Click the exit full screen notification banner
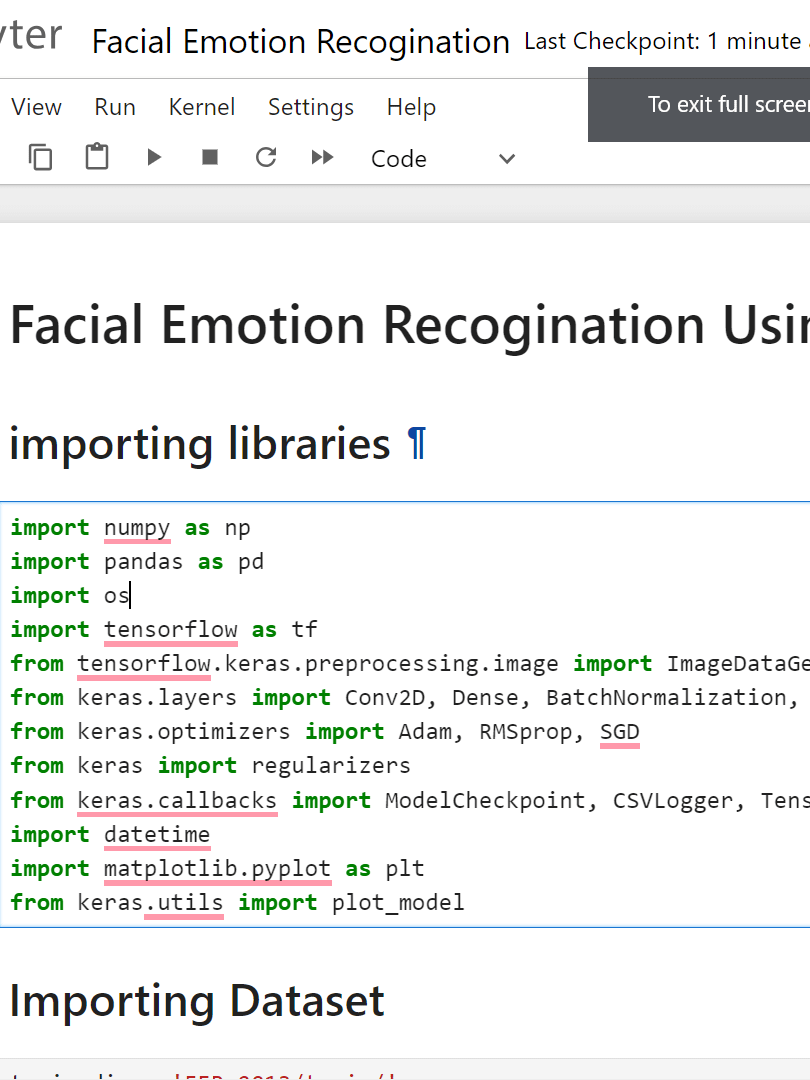 pos(699,105)
